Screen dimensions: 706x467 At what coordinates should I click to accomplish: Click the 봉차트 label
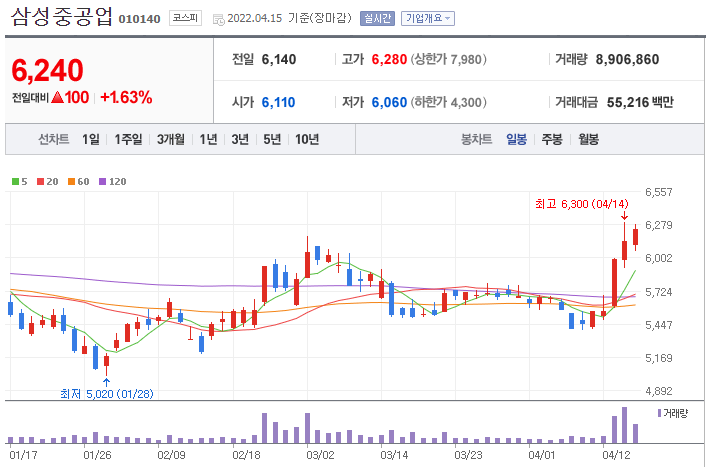pyautogui.click(x=476, y=140)
